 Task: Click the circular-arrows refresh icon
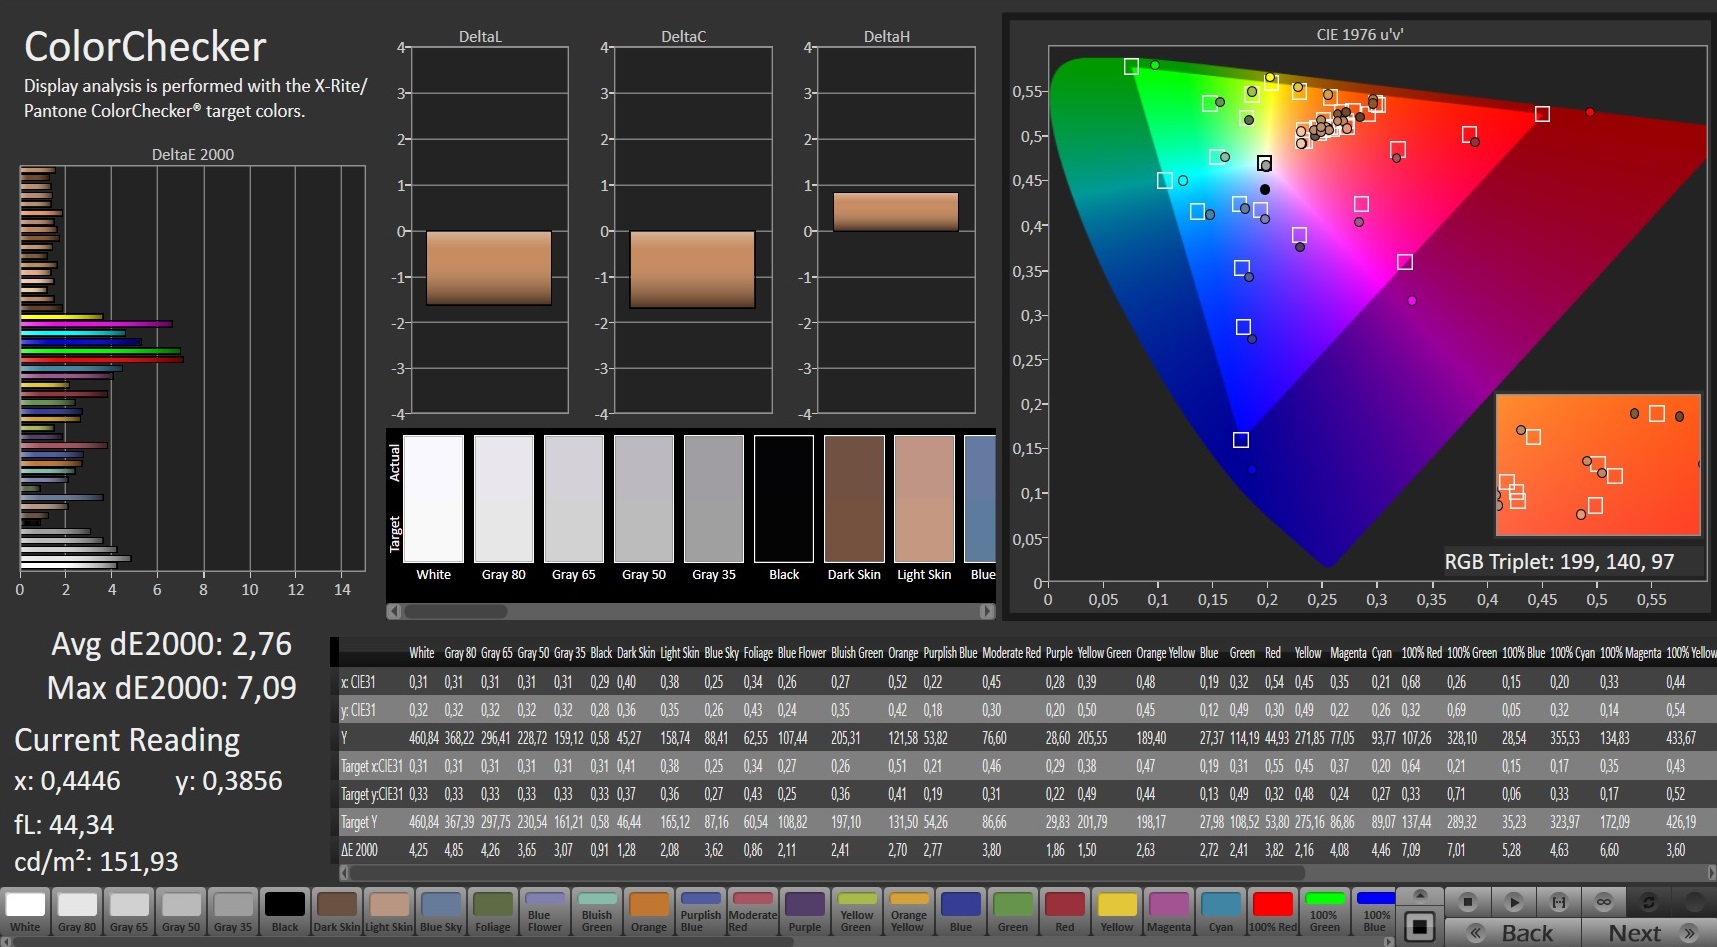pyautogui.click(x=1649, y=902)
